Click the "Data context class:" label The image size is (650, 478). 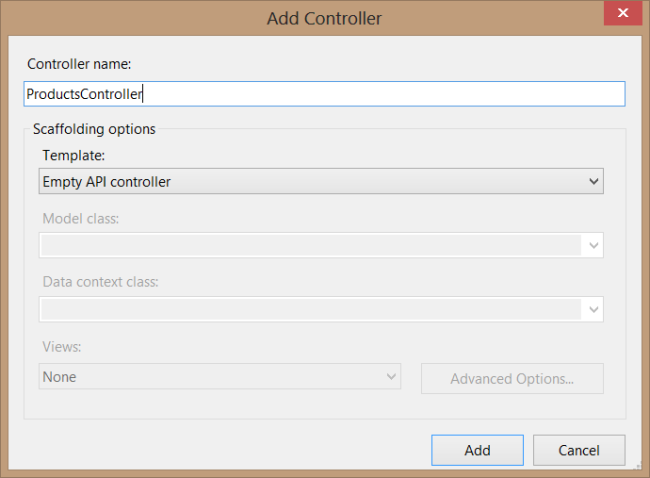click(x=100, y=282)
